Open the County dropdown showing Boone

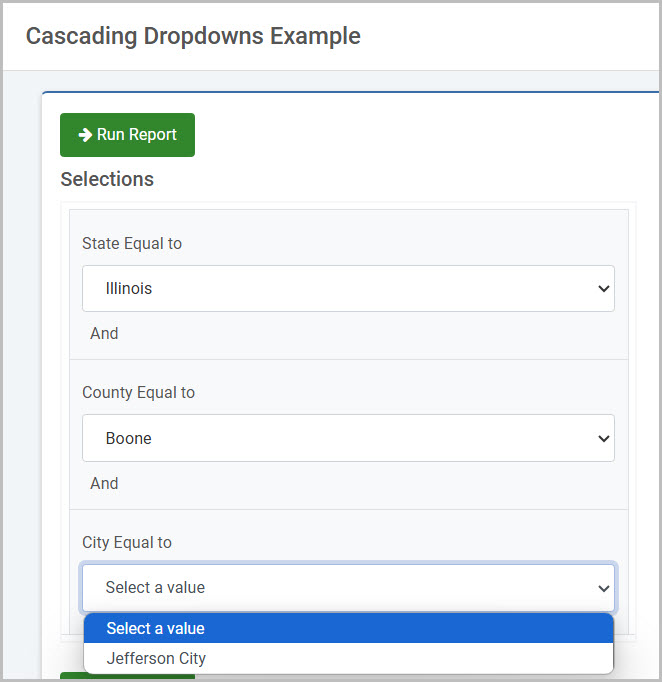(x=348, y=438)
